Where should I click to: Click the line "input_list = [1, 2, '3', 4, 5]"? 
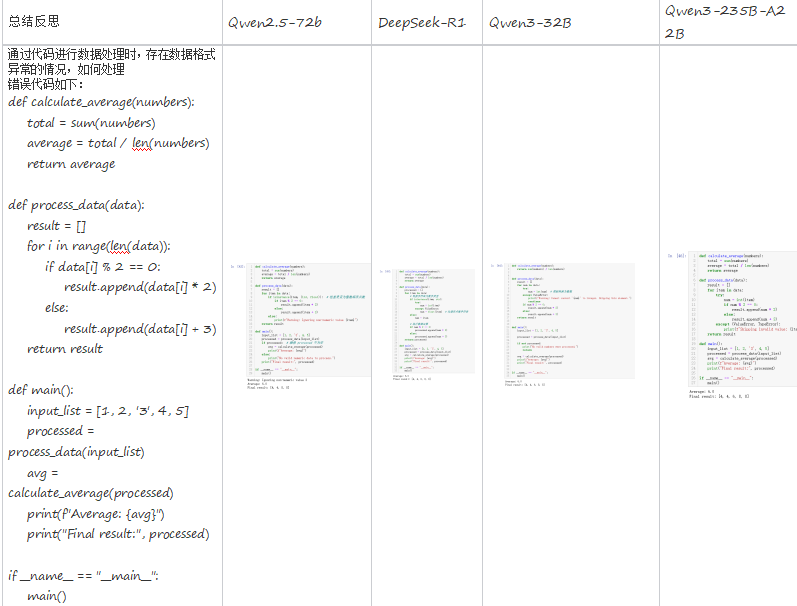(x=108, y=411)
